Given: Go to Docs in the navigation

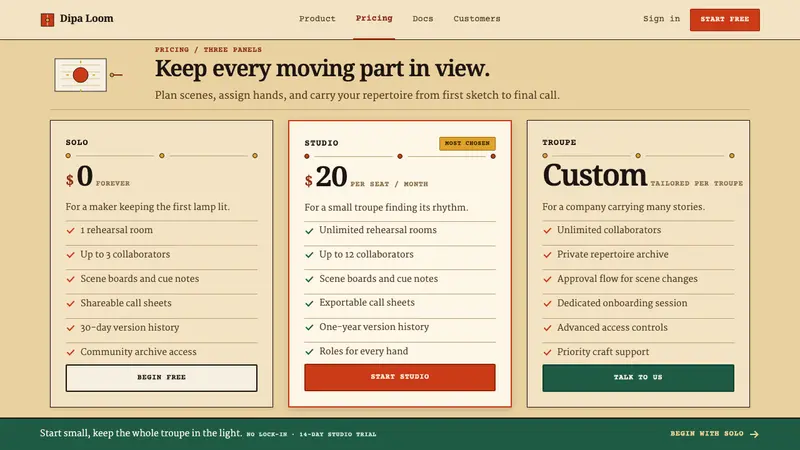Looking at the screenshot, I should tap(423, 19).
